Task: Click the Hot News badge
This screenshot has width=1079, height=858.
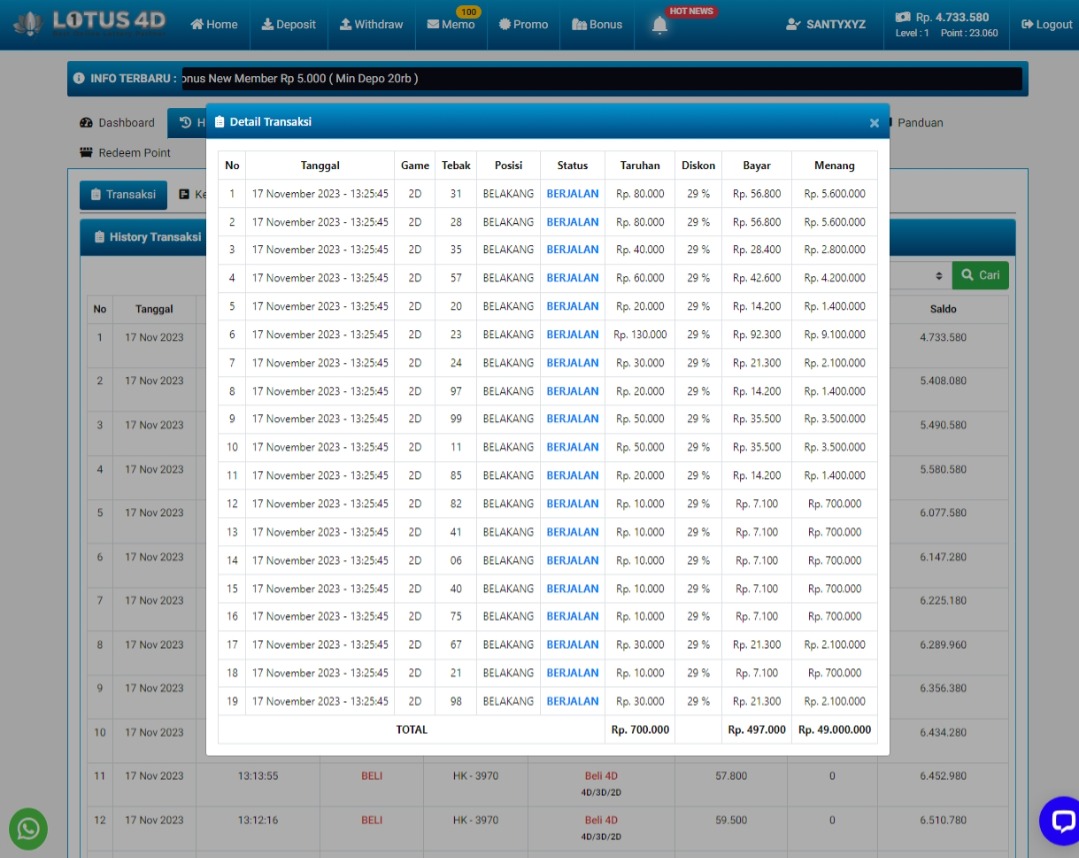Action: tap(691, 11)
